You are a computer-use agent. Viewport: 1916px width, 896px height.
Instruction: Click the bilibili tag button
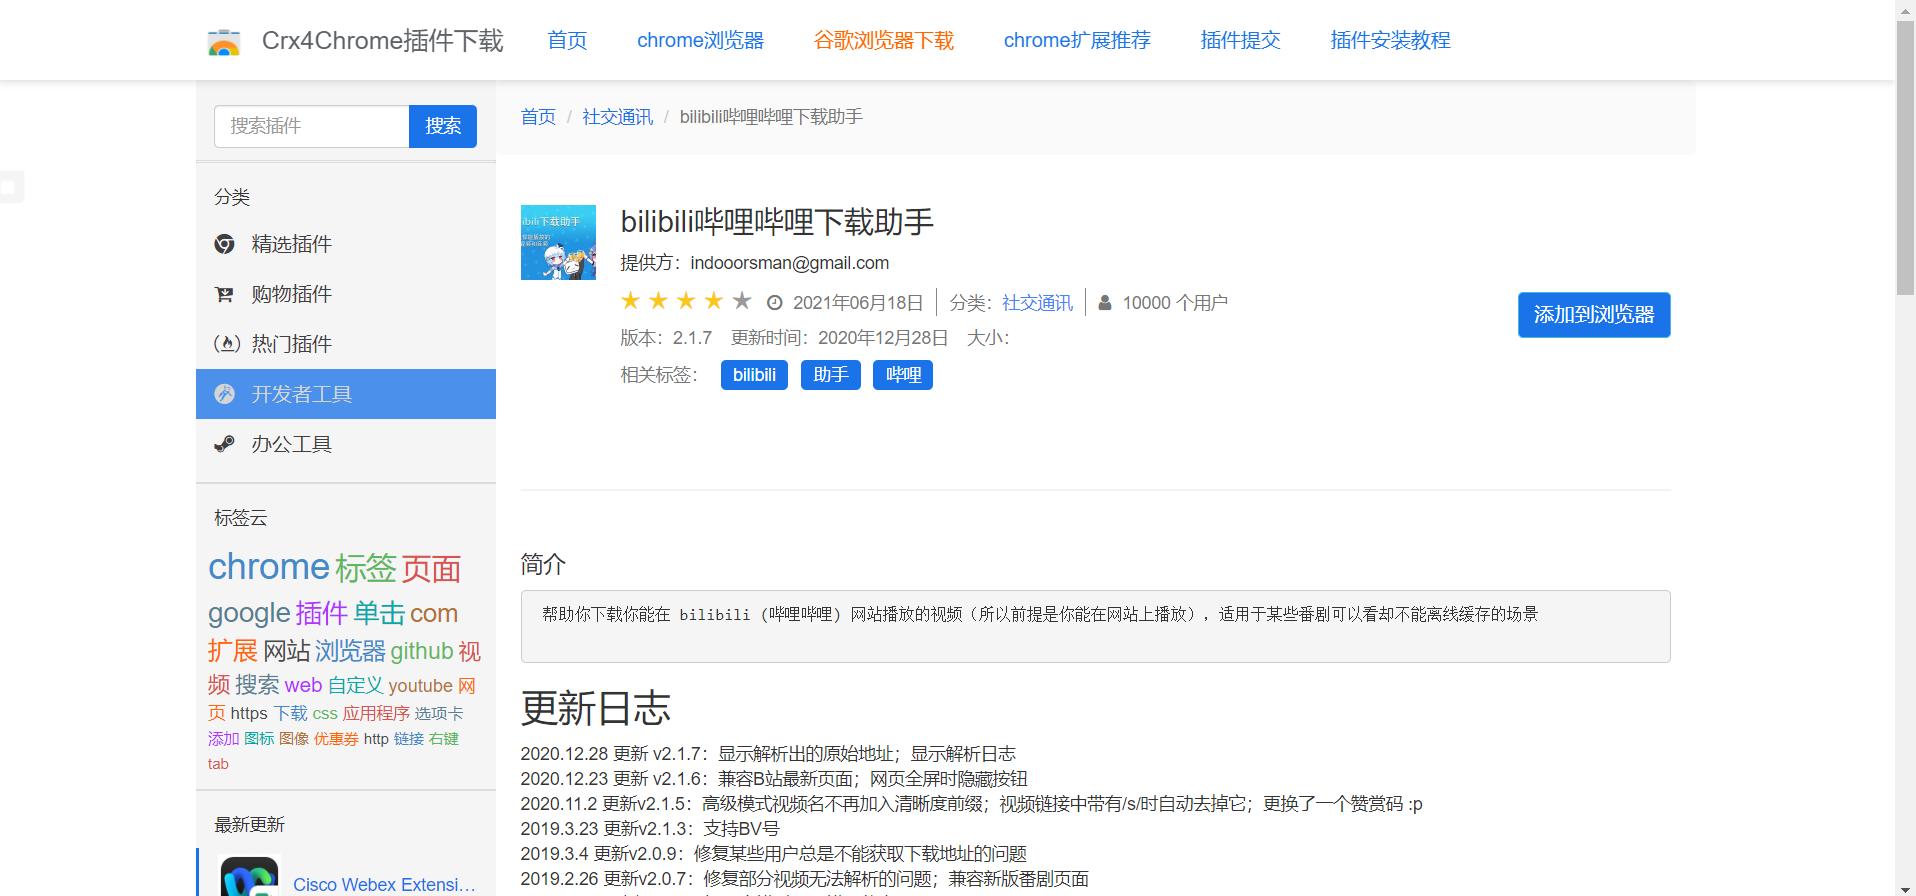click(754, 375)
